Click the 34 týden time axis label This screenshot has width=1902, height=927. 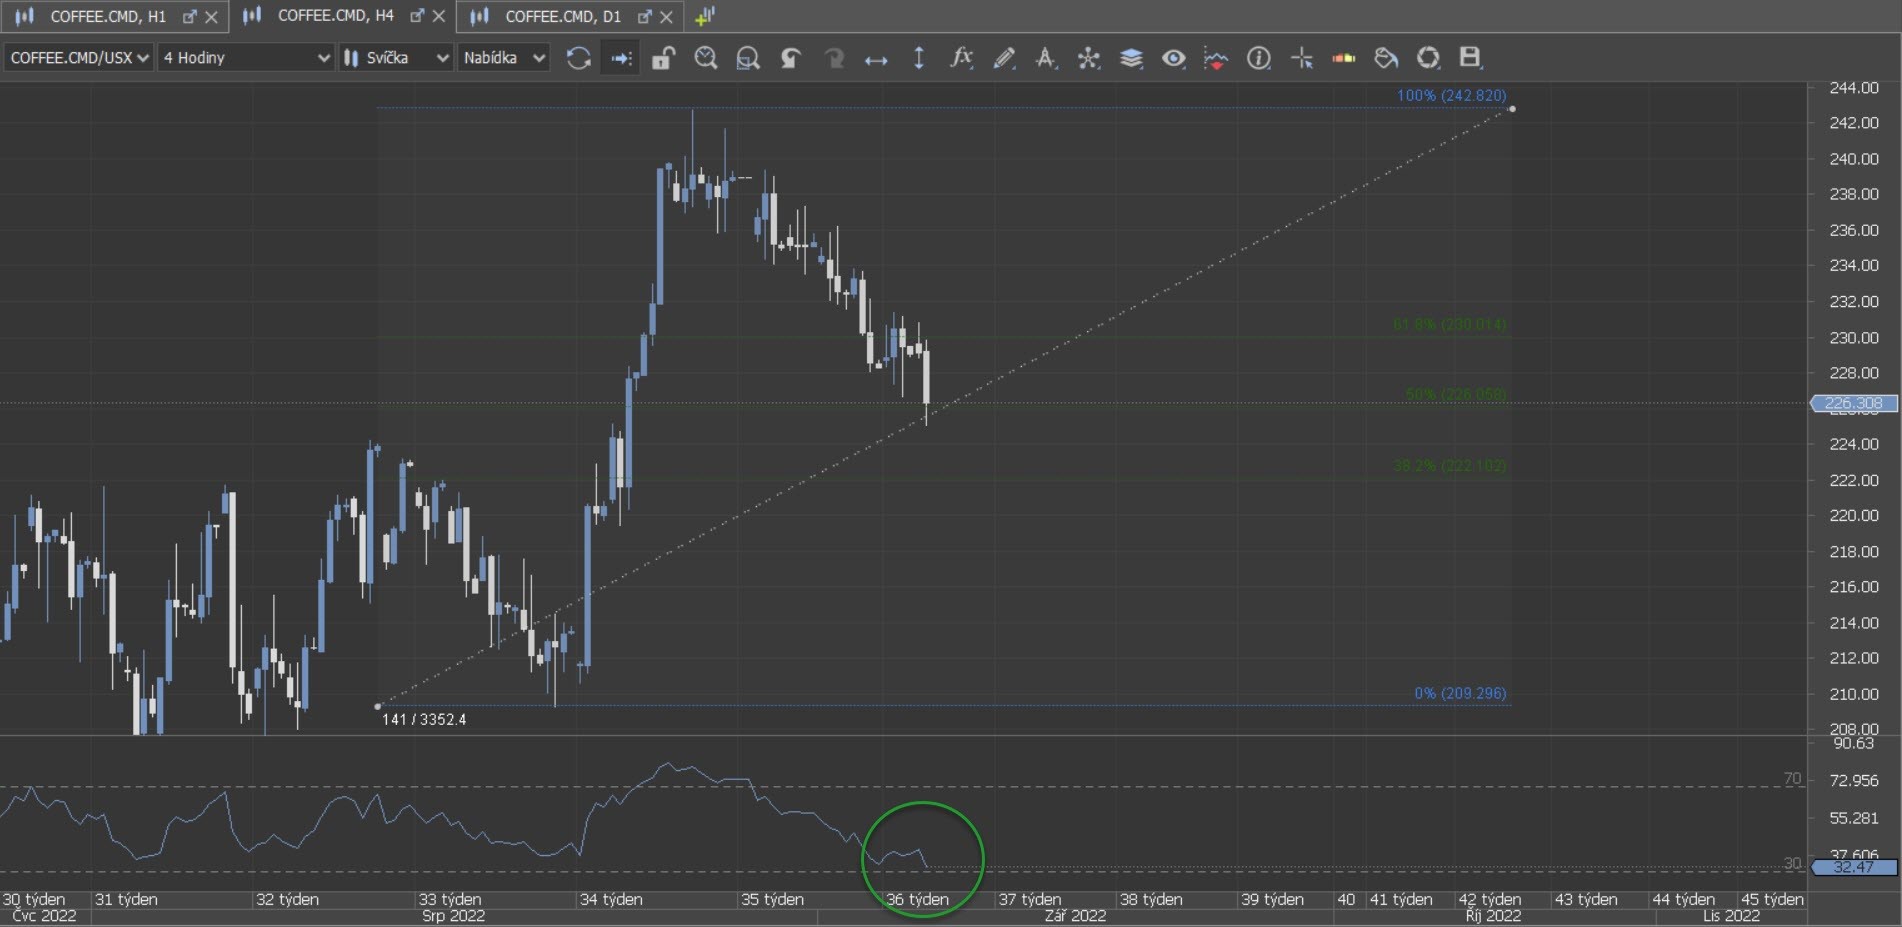[x=611, y=899]
